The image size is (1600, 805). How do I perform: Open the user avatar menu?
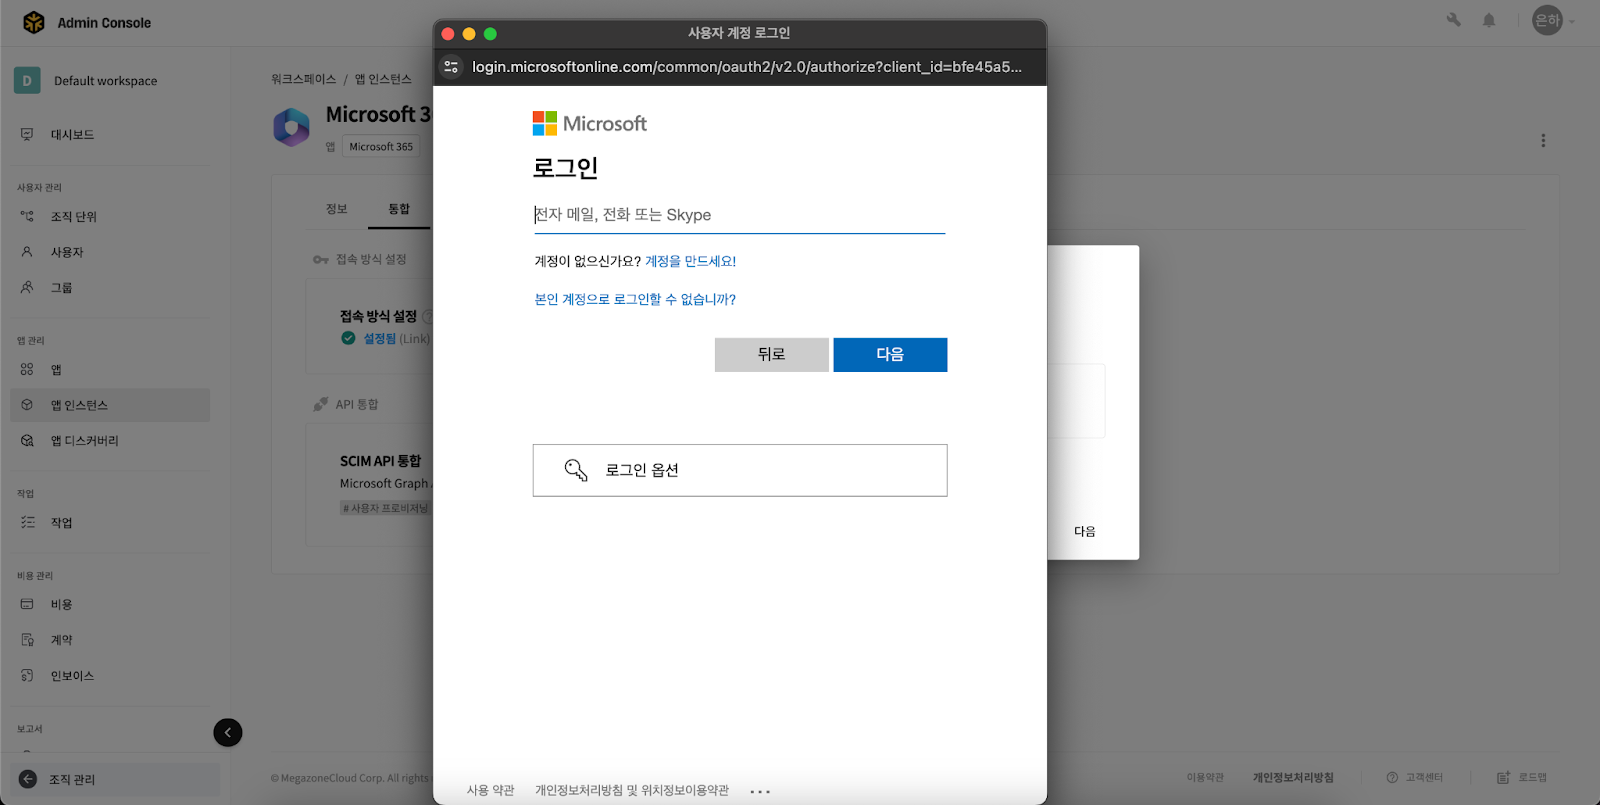1548,20
